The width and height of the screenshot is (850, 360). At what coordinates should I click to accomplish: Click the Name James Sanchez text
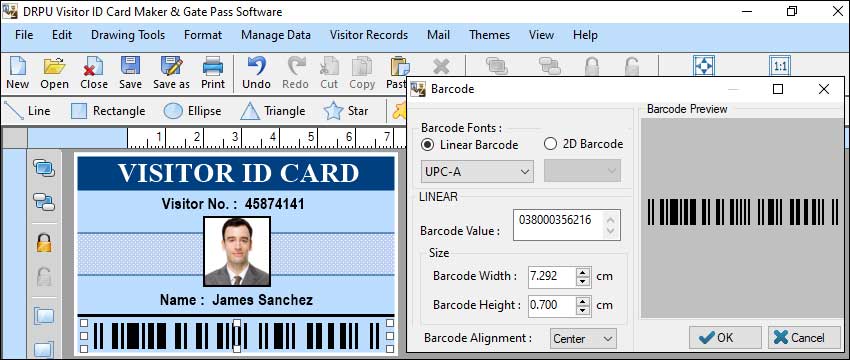pyautogui.click(x=236, y=299)
